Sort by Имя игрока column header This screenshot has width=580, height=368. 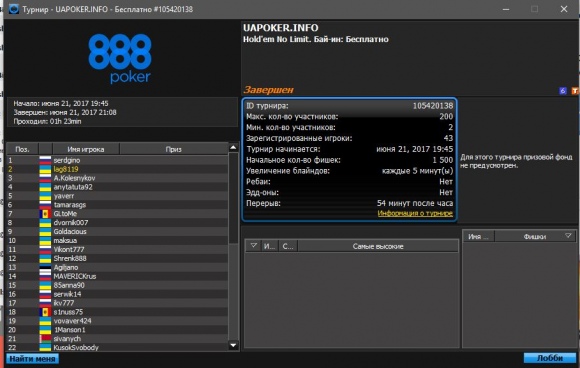click(x=85, y=149)
